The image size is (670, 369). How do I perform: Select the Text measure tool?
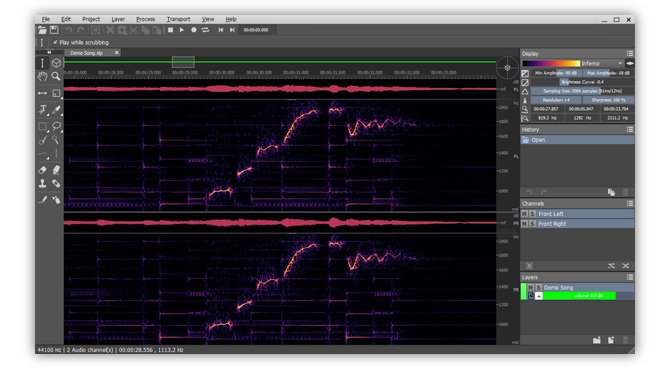tap(42, 110)
